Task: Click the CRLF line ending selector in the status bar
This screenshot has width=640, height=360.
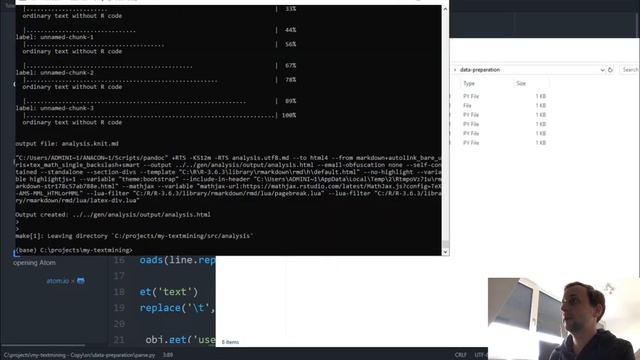Action: pyautogui.click(x=460, y=355)
